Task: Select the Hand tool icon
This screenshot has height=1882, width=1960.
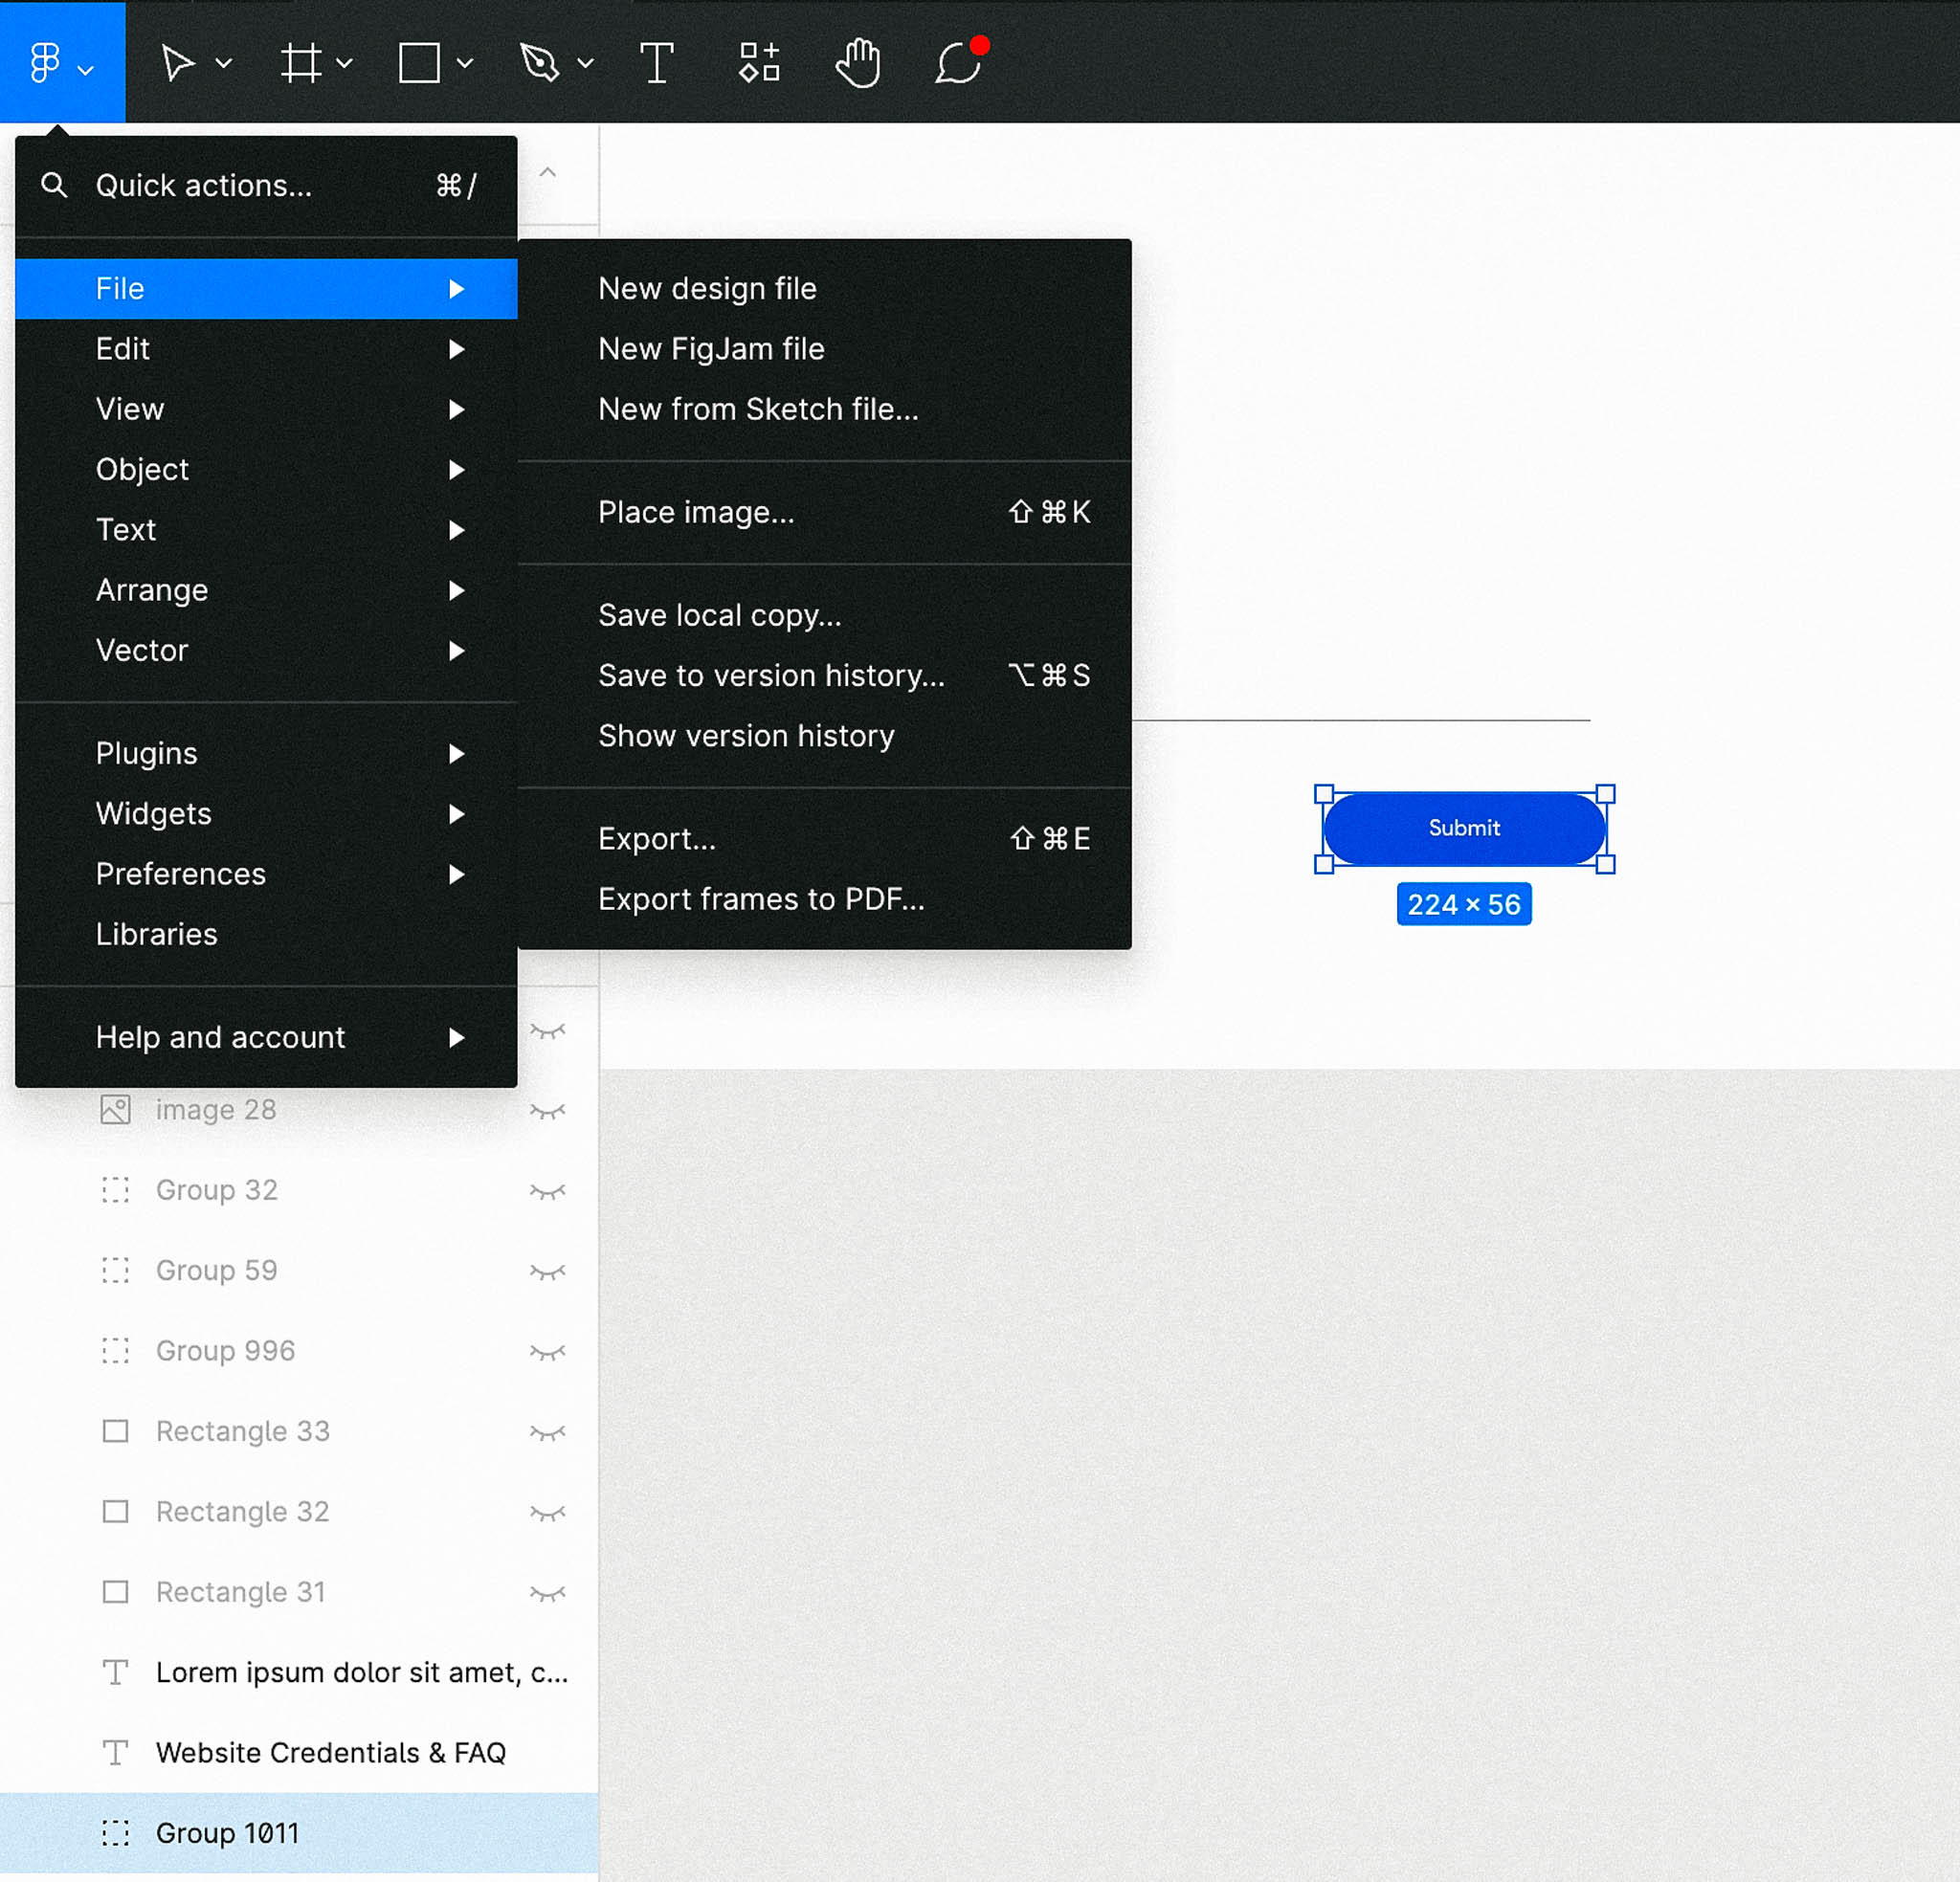Action: tap(858, 63)
